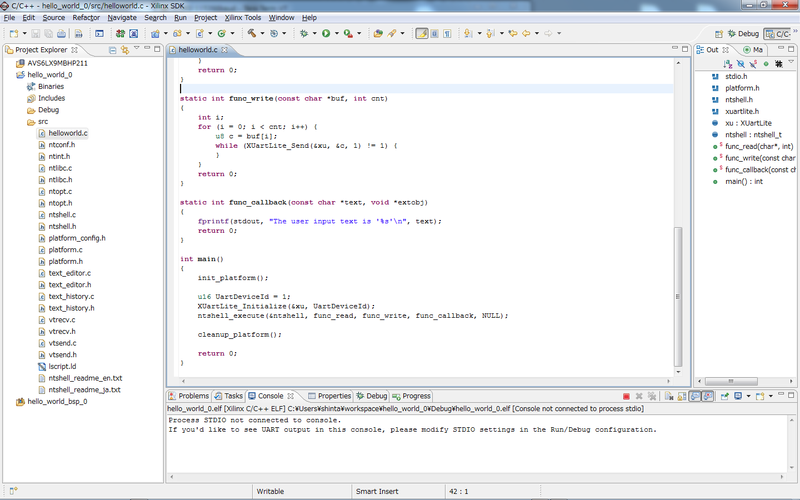The width and height of the screenshot is (800, 500).
Task: Toggle Link with Editor in Project Explorer
Action: point(123,49)
